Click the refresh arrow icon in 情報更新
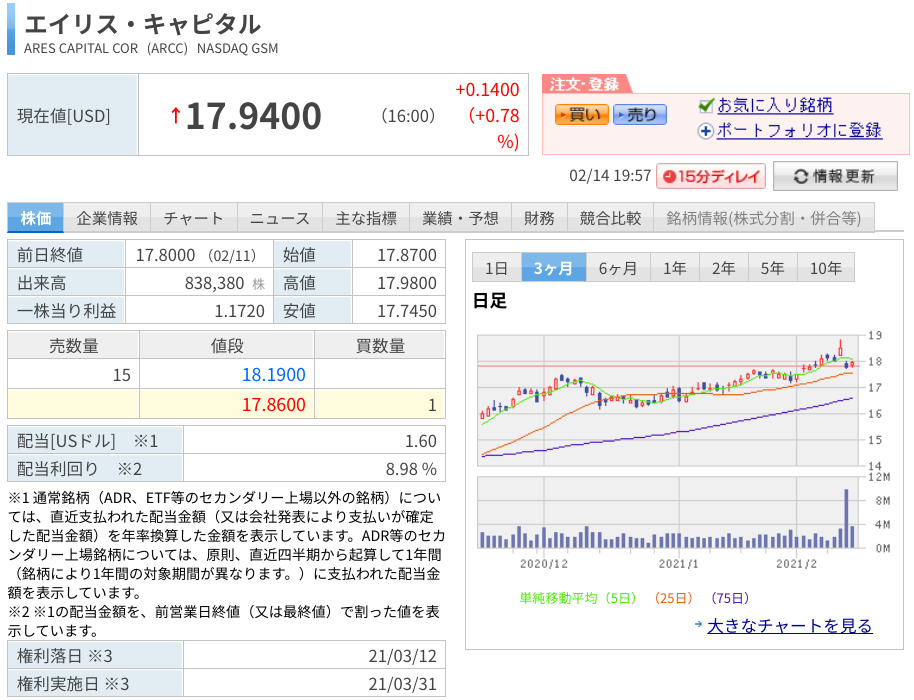914x700 pixels. 801,177
